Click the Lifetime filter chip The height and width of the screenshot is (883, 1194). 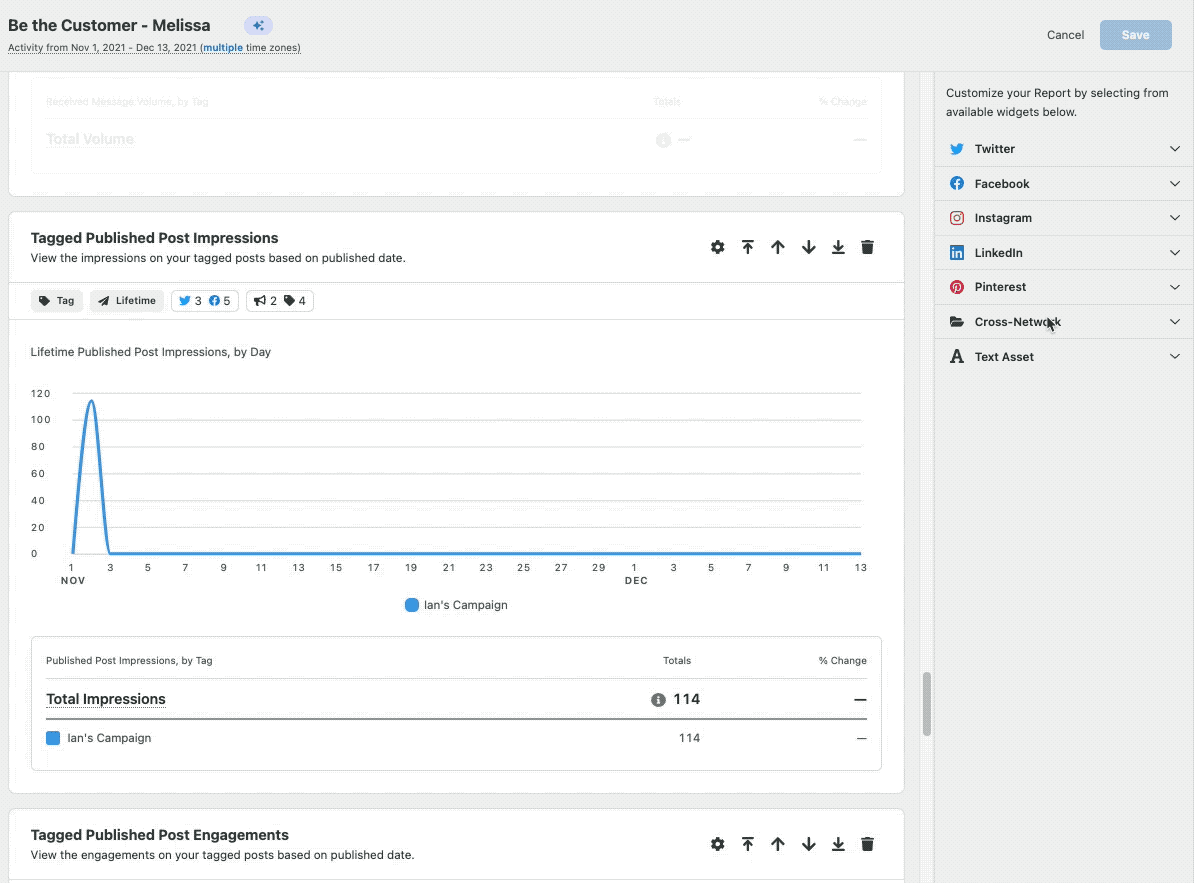pos(127,301)
